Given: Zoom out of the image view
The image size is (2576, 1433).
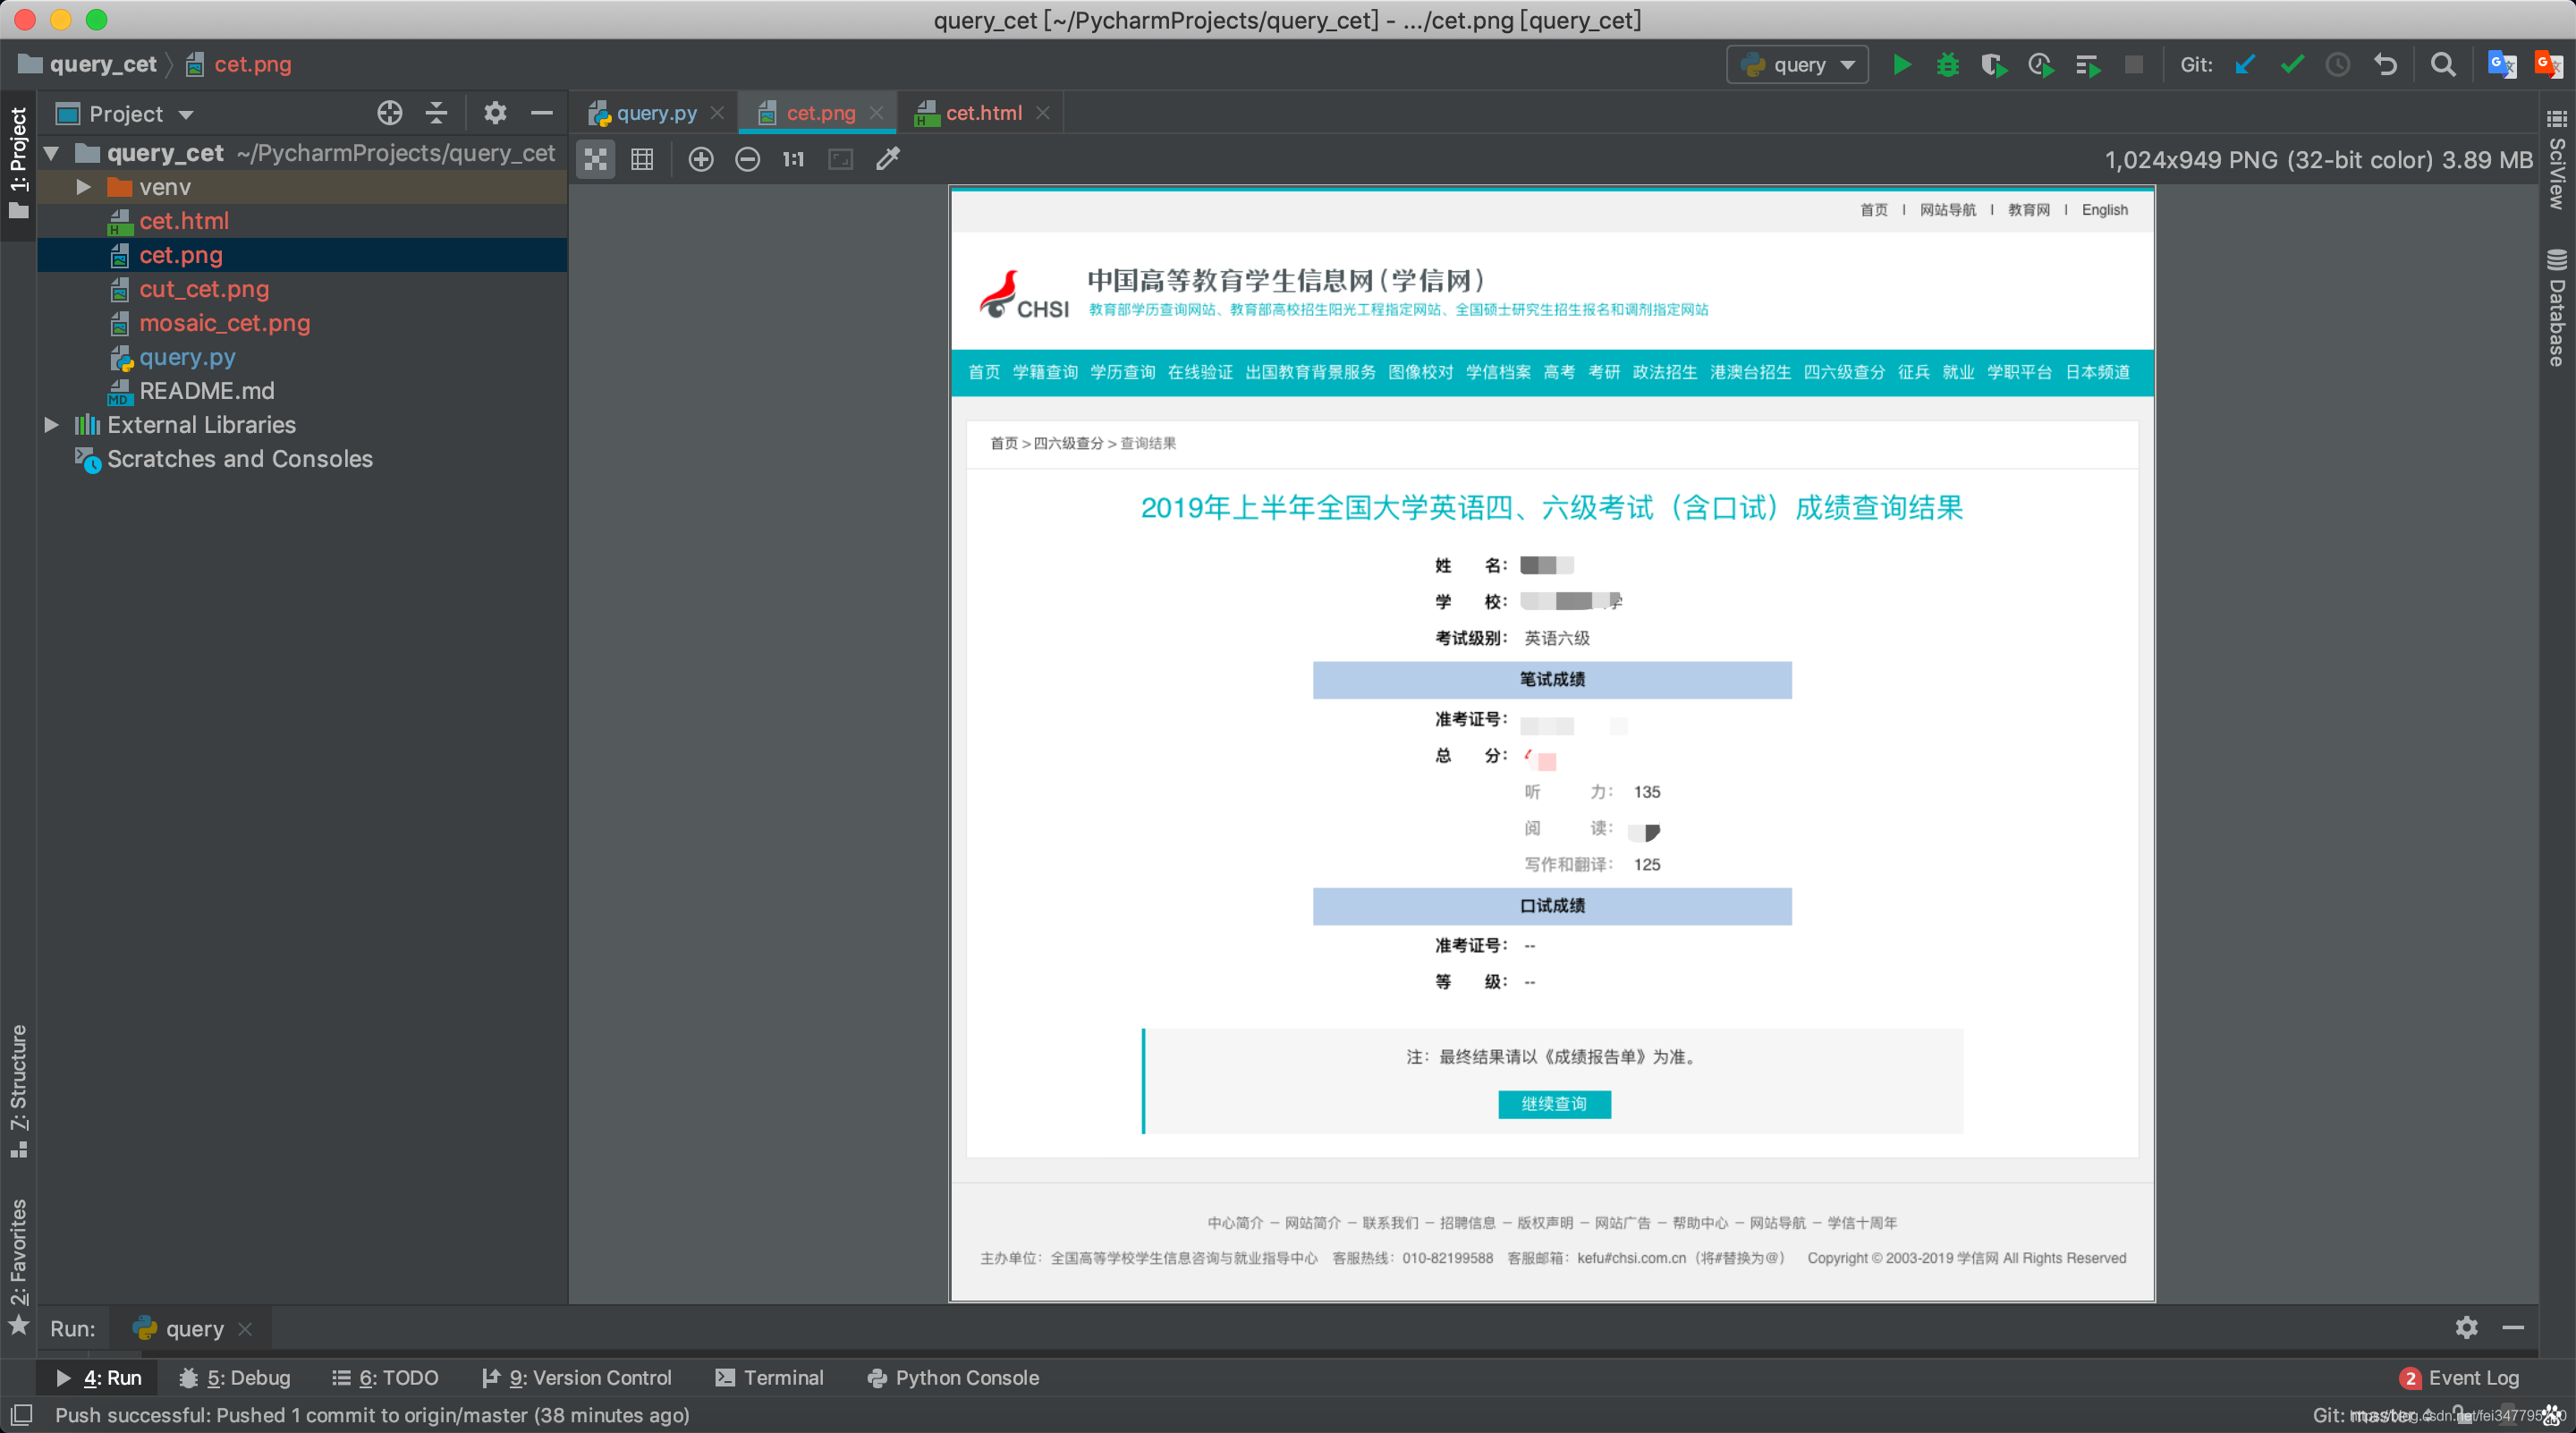Looking at the screenshot, I should 747,159.
